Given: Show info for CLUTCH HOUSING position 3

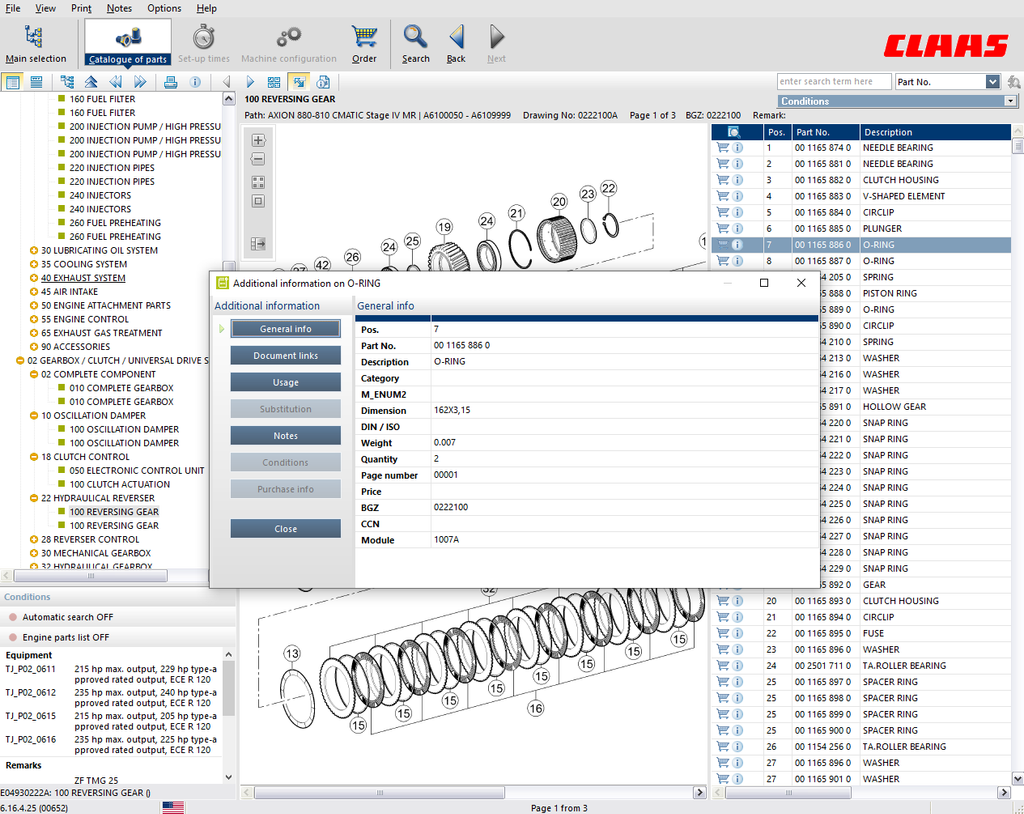Looking at the screenshot, I should coord(737,180).
